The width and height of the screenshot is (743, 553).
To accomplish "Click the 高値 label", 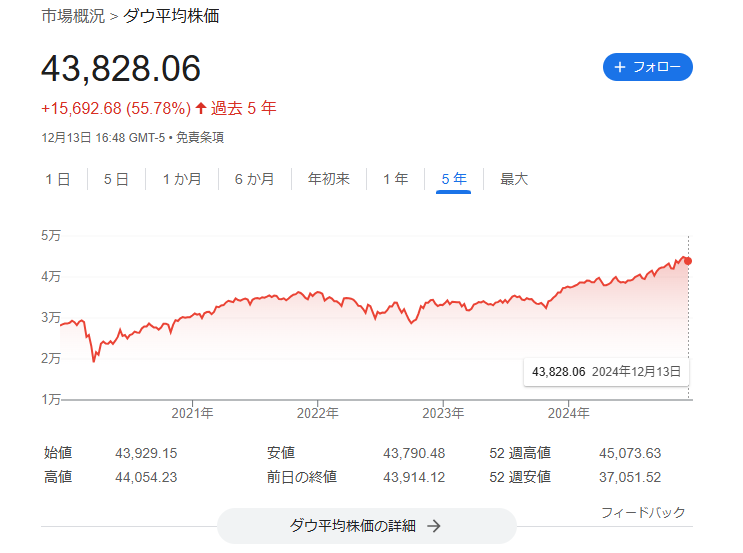I will coord(58,477).
